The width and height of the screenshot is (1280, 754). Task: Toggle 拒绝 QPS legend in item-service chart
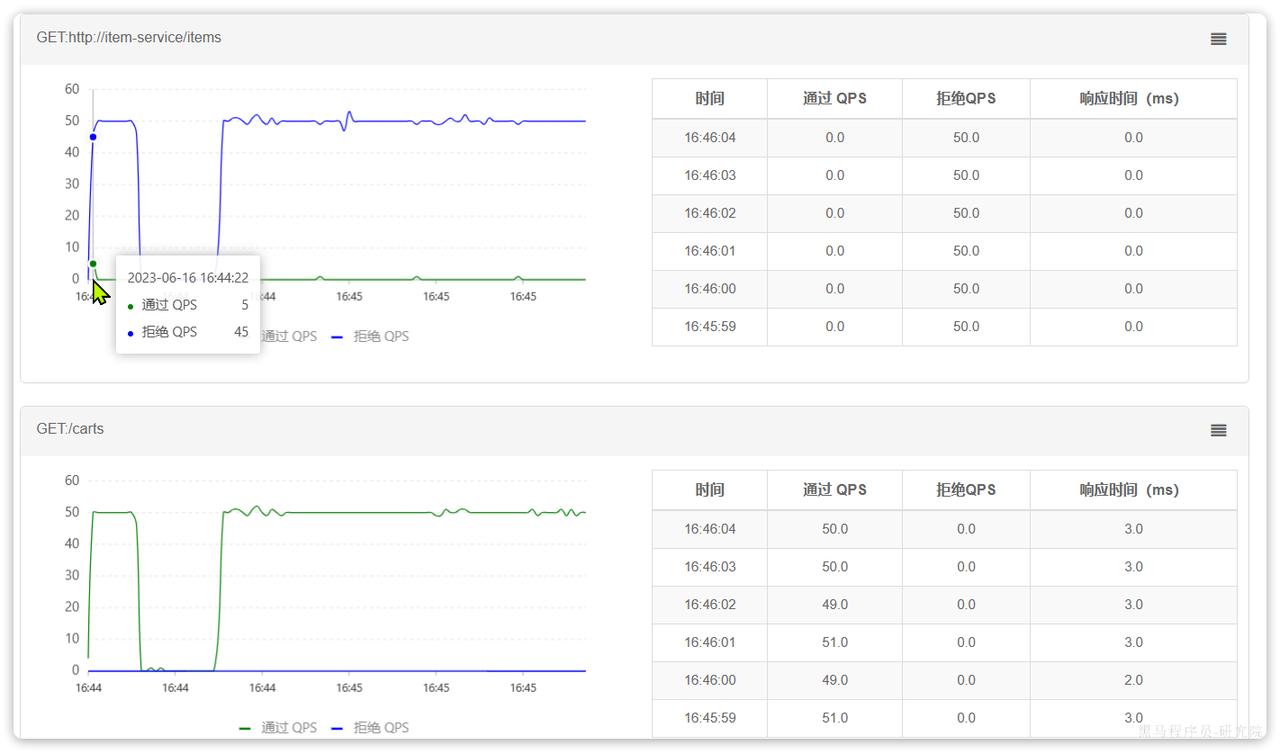(371, 336)
